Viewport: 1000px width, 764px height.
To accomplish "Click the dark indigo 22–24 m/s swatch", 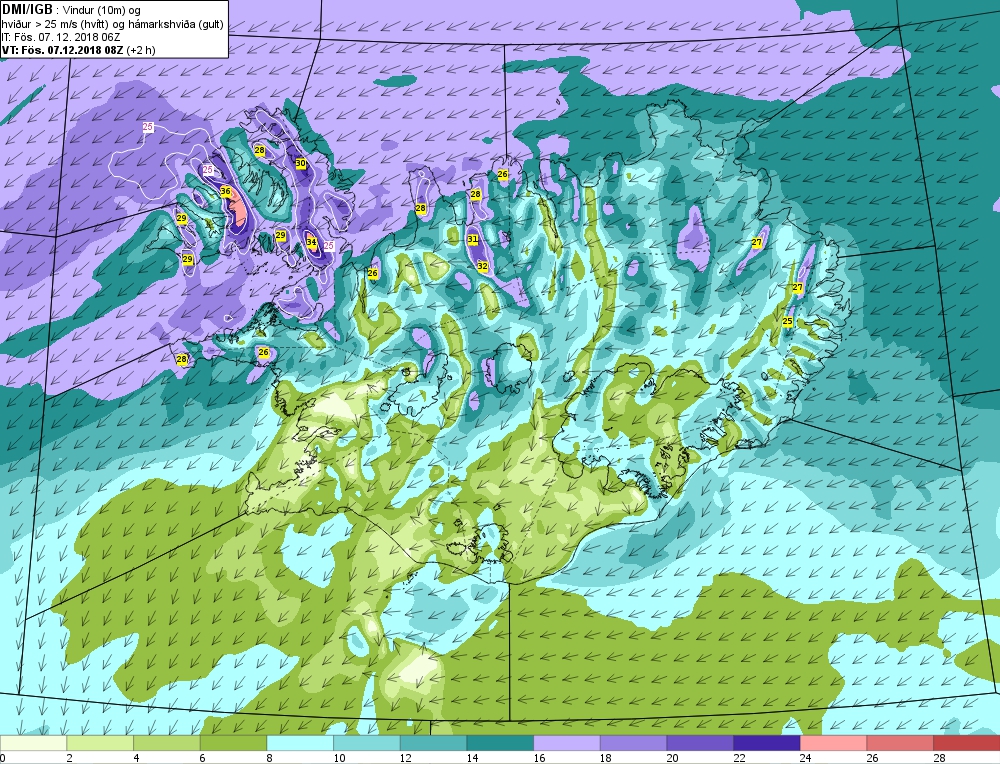I will click(767, 743).
